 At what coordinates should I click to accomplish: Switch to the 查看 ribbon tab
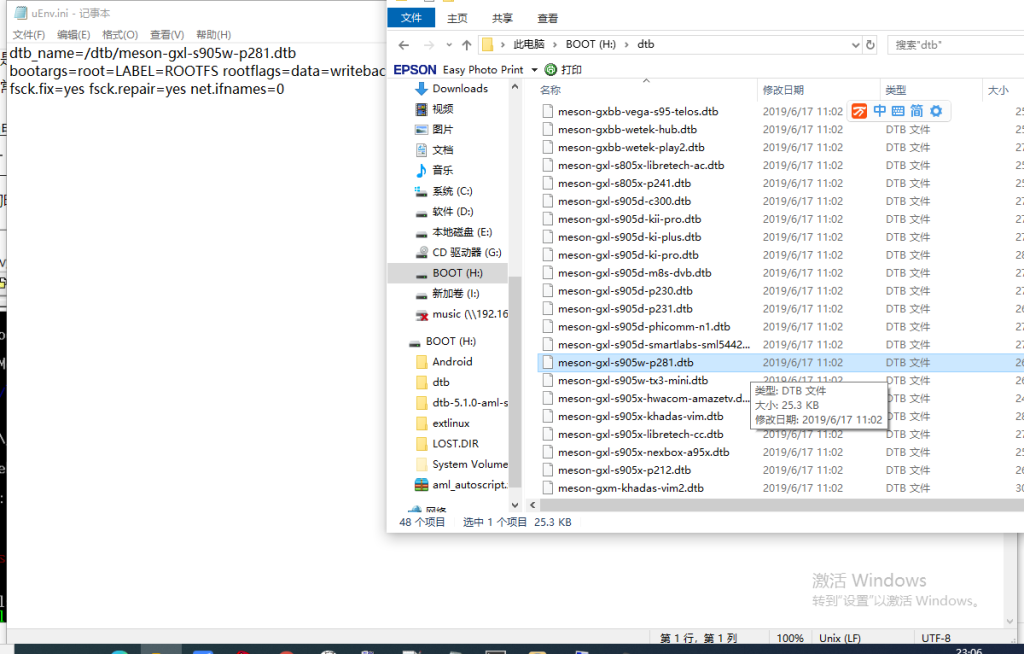click(x=548, y=18)
